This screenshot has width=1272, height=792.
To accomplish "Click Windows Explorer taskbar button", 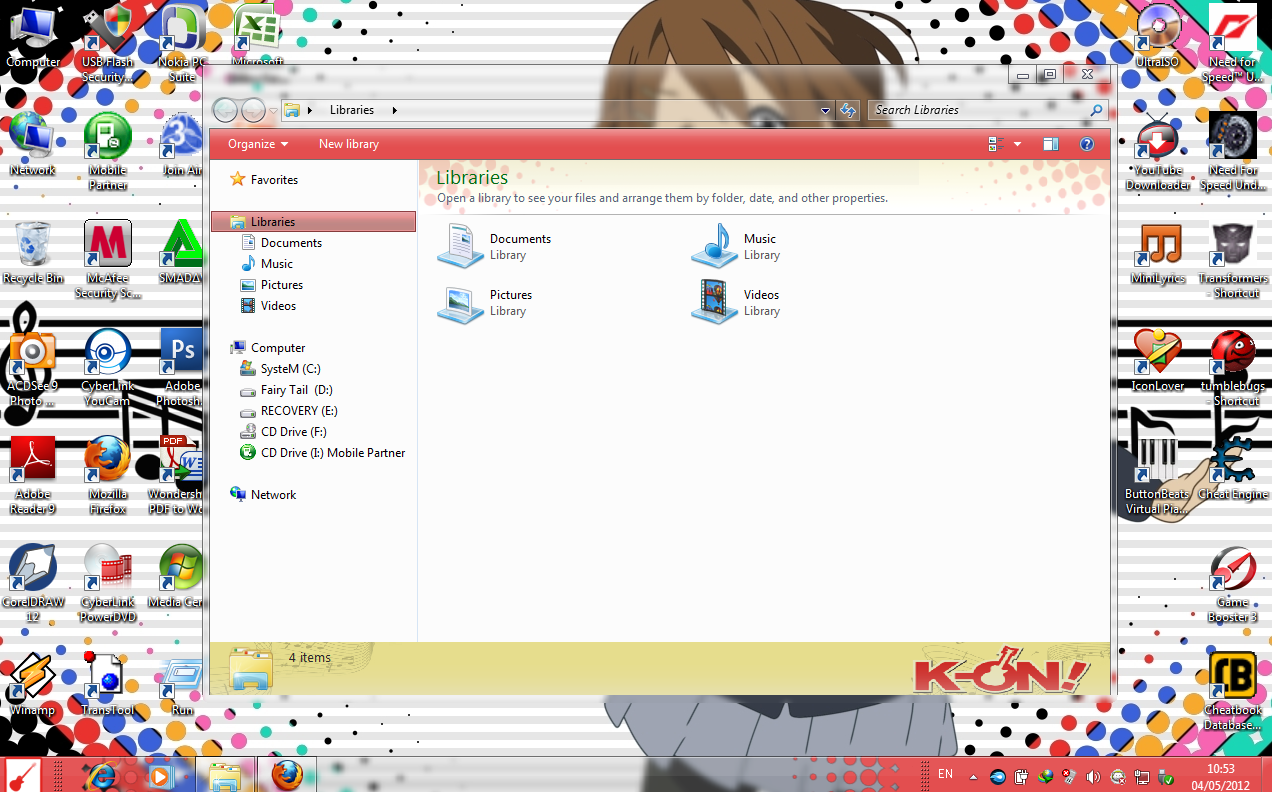I will click(x=225, y=775).
